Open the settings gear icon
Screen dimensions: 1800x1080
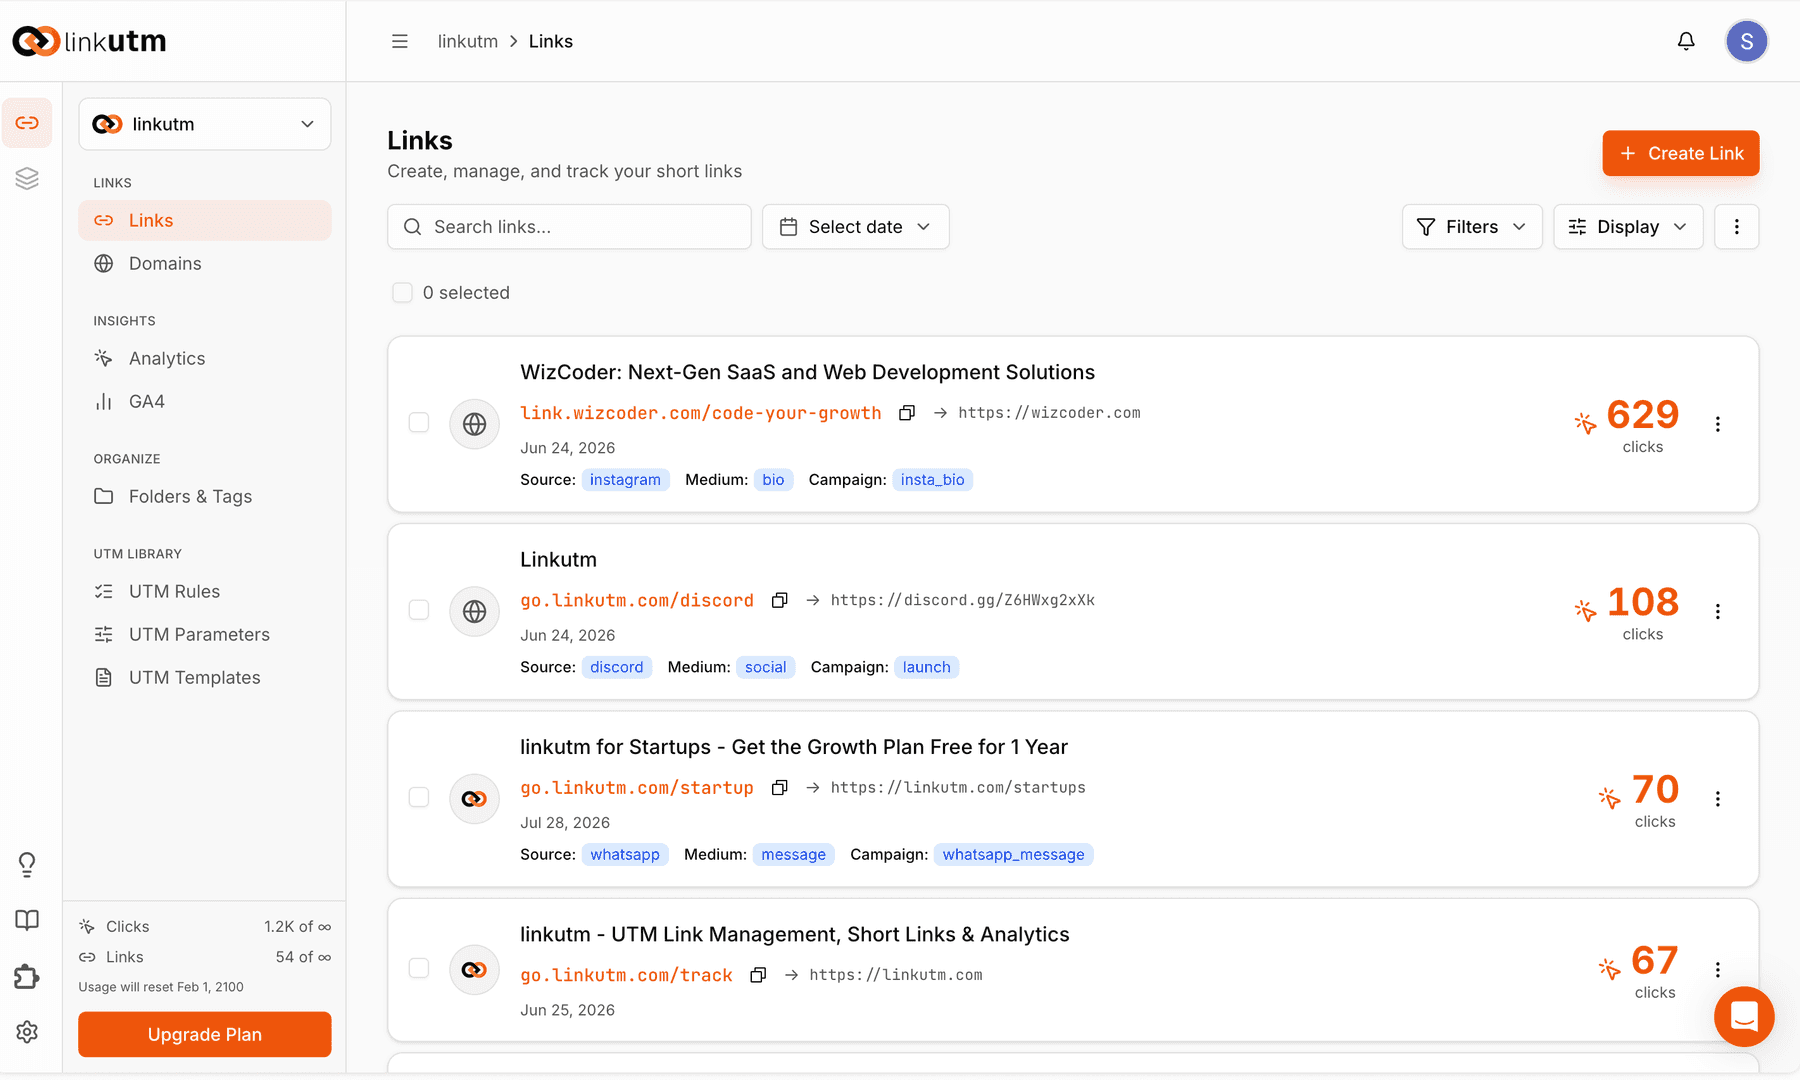[x=27, y=1032]
